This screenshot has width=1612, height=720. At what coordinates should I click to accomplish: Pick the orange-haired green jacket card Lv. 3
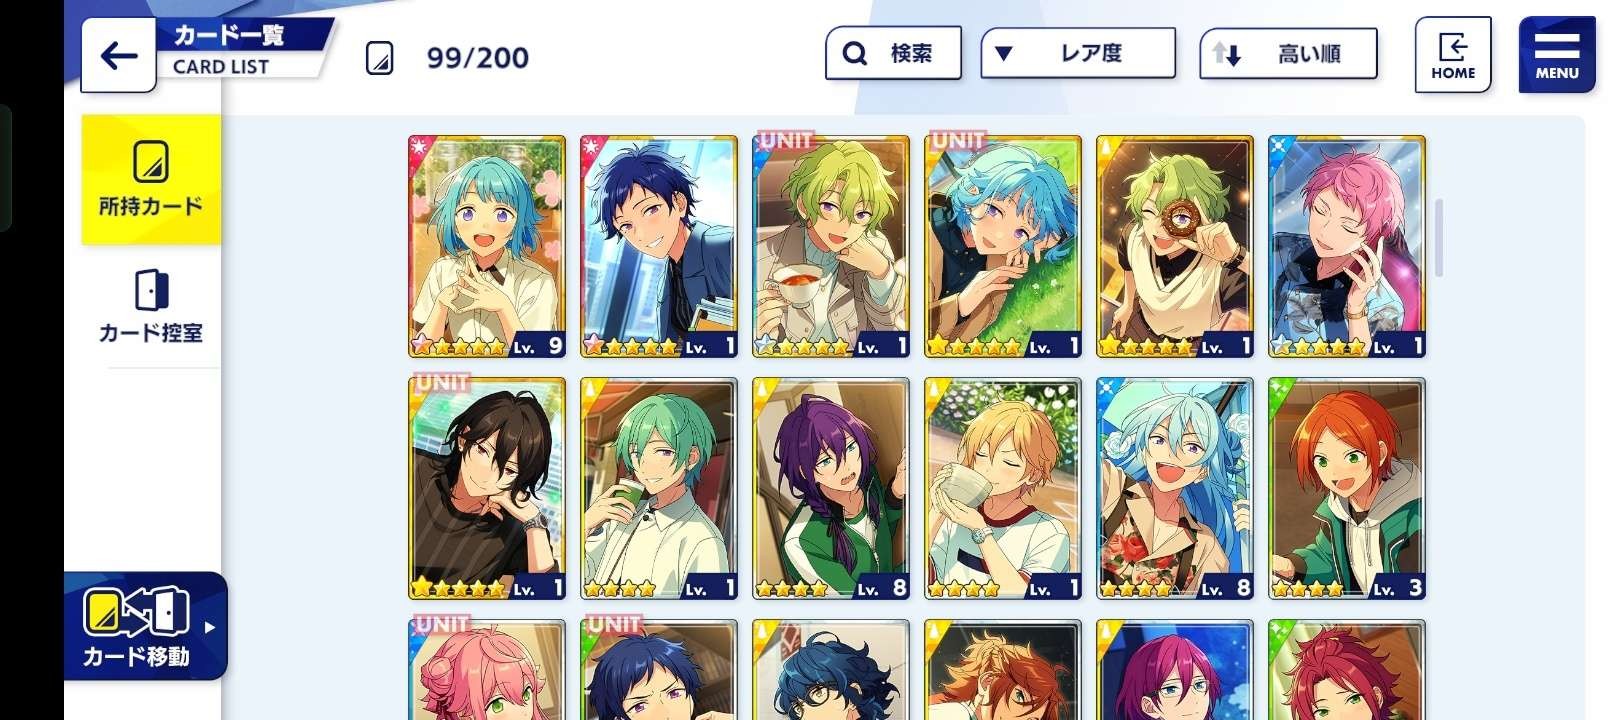[1347, 489]
